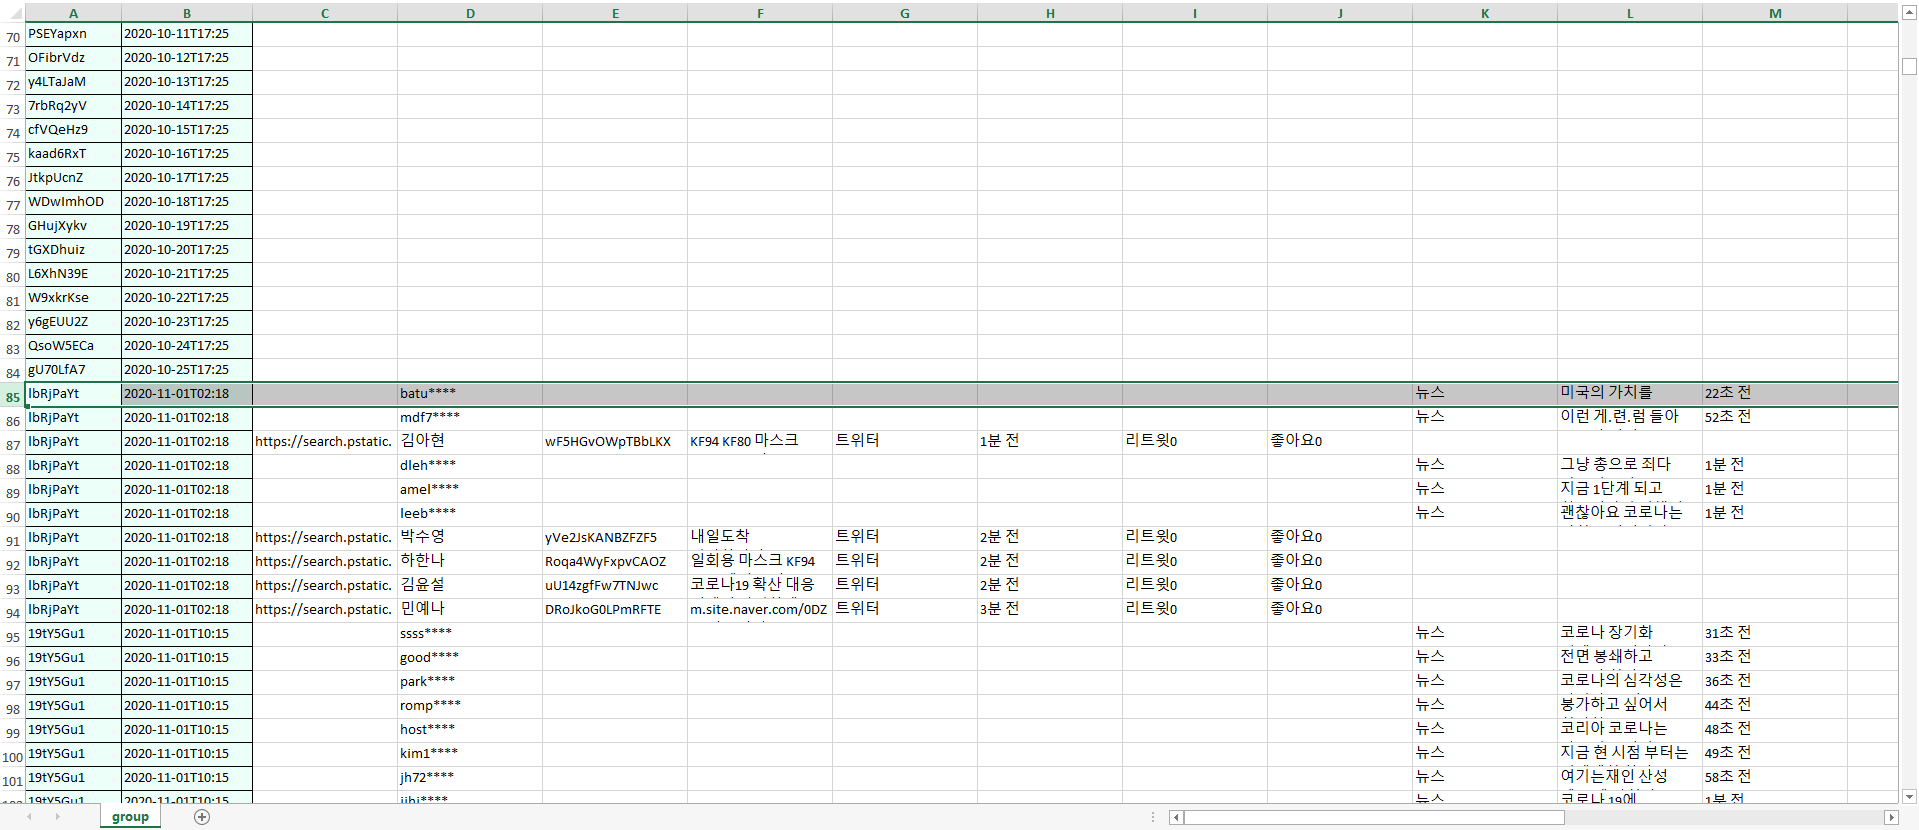Click the horizontal scrollbar track
The image size is (1919, 830).
[1700, 818]
